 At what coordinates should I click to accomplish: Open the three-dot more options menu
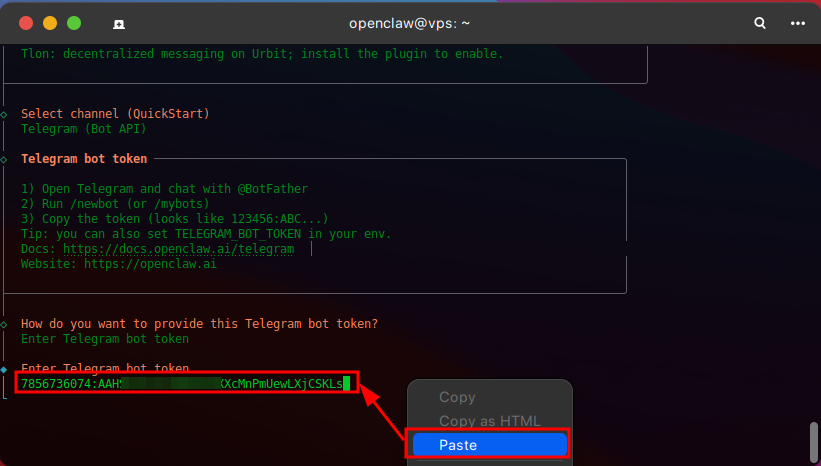pos(797,23)
